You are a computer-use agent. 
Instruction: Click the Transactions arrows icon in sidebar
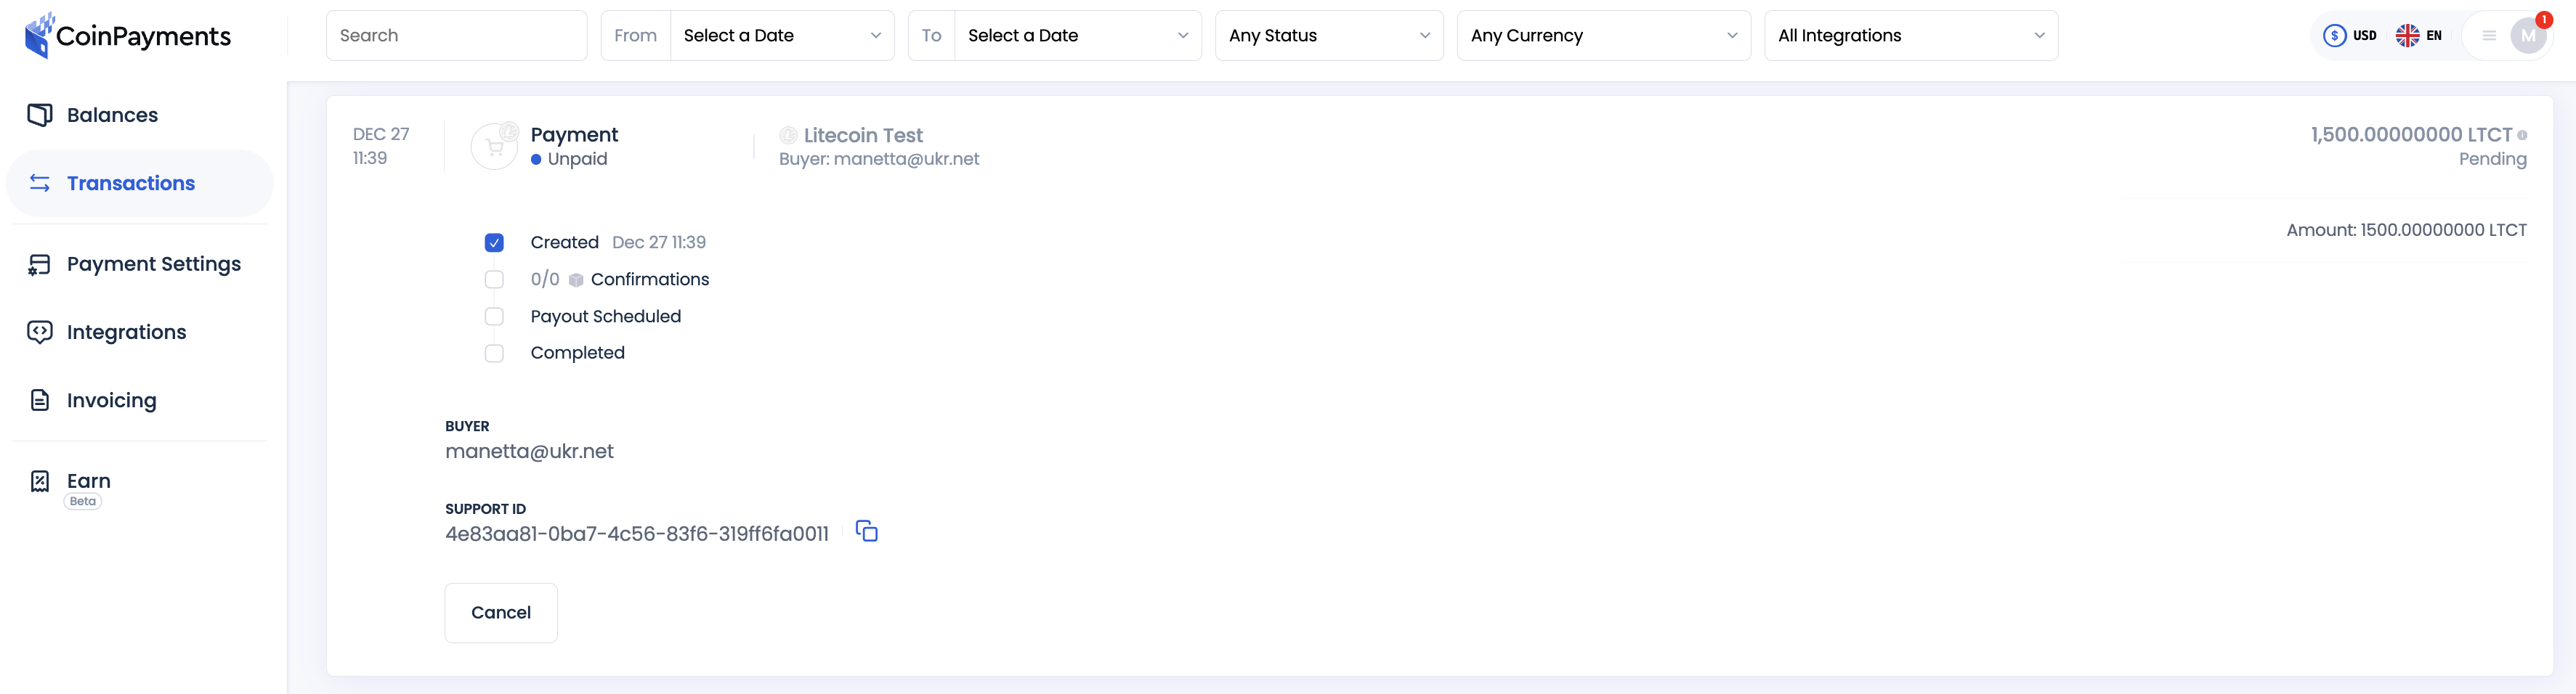(x=38, y=182)
